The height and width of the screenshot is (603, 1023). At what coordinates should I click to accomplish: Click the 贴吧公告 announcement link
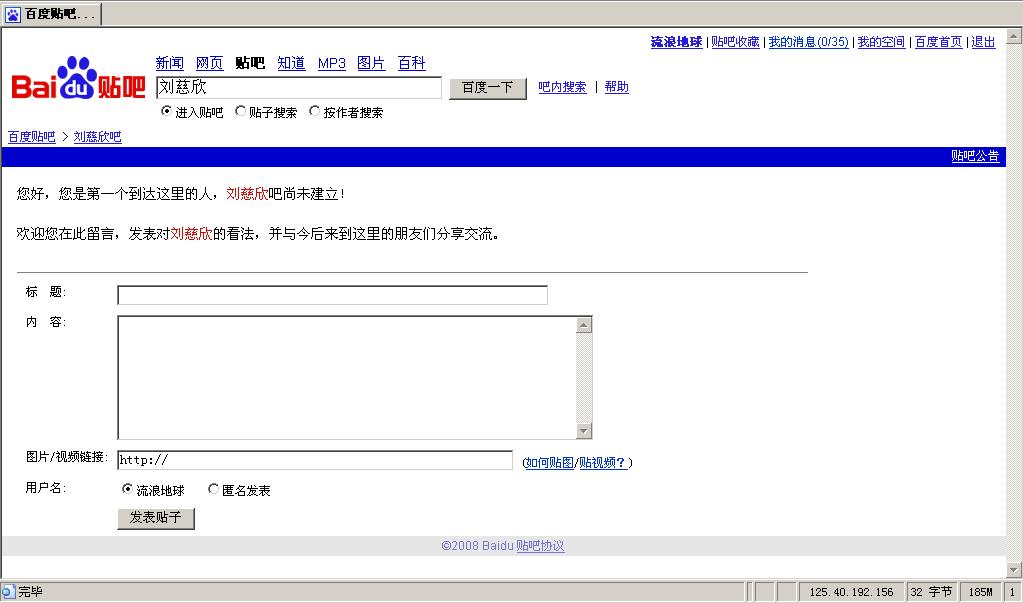pos(974,156)
